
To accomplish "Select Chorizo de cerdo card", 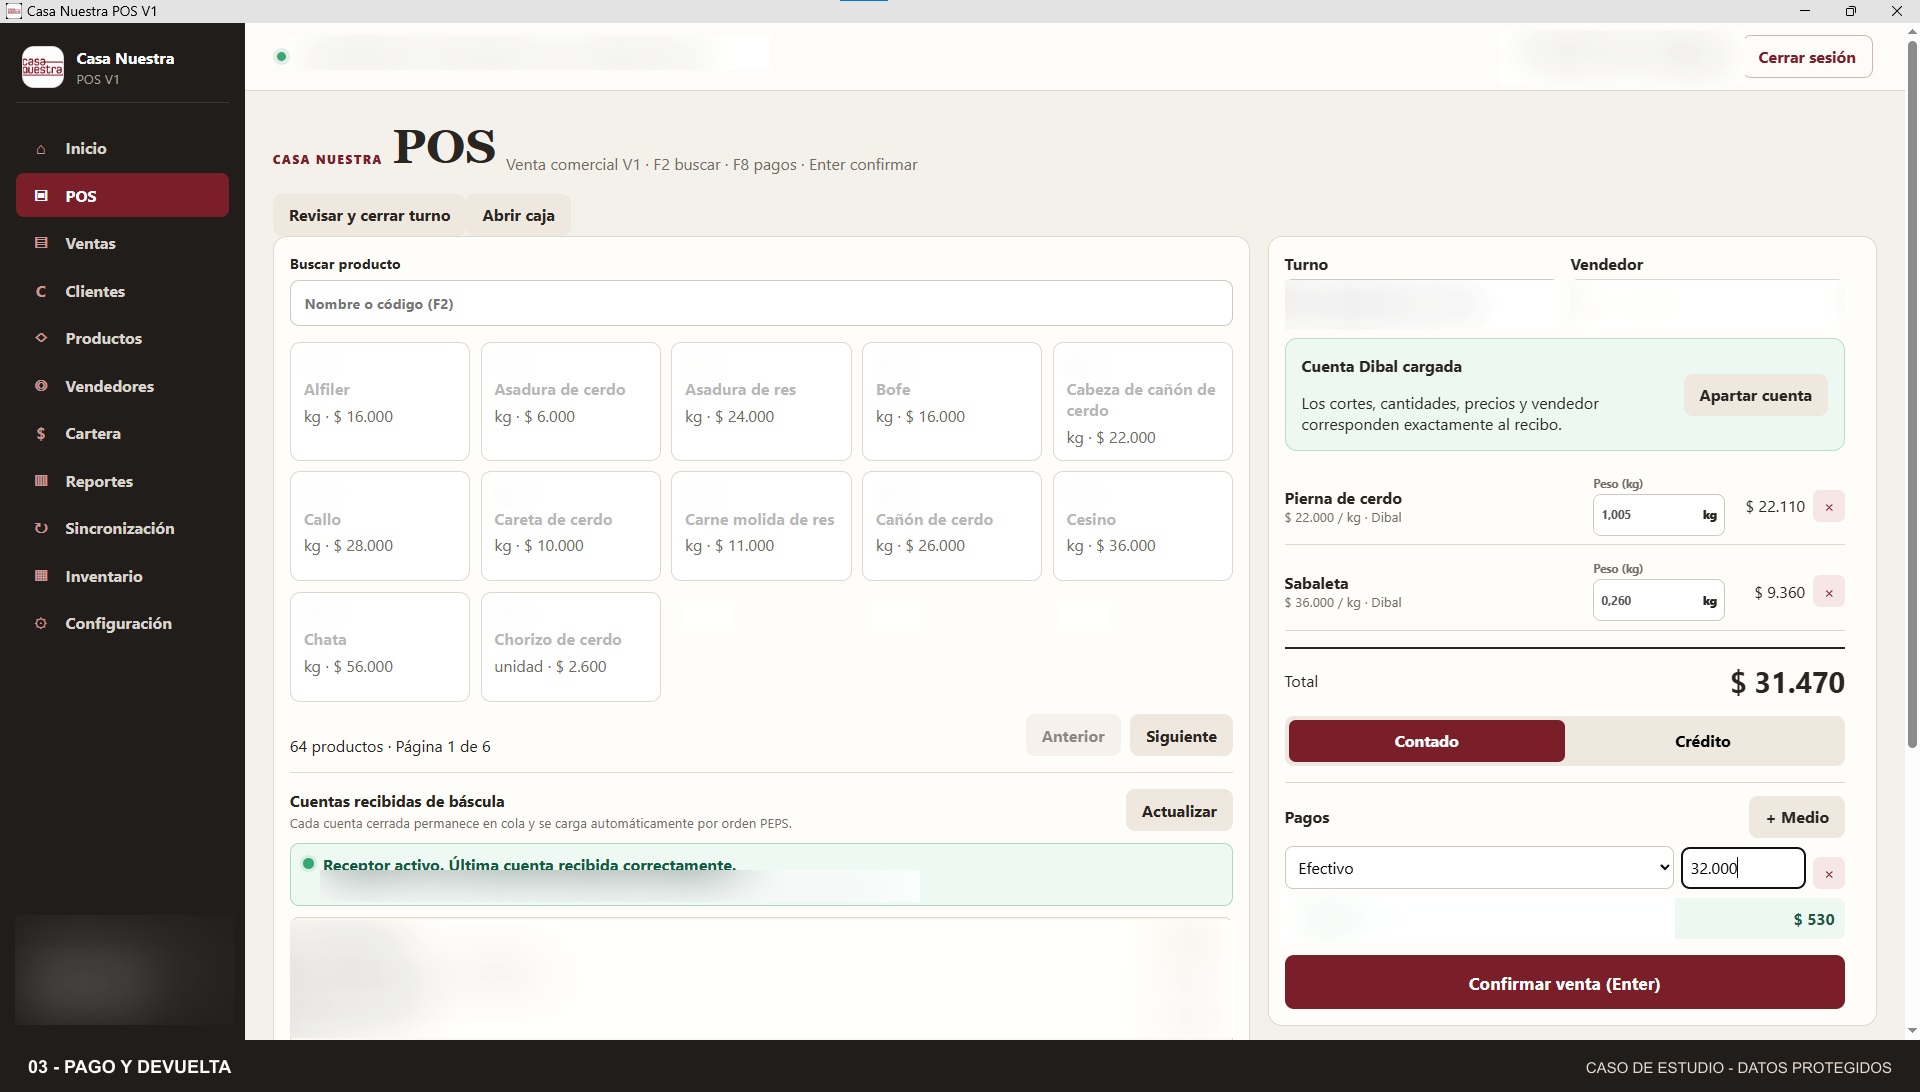I will (x=570, y=647).
